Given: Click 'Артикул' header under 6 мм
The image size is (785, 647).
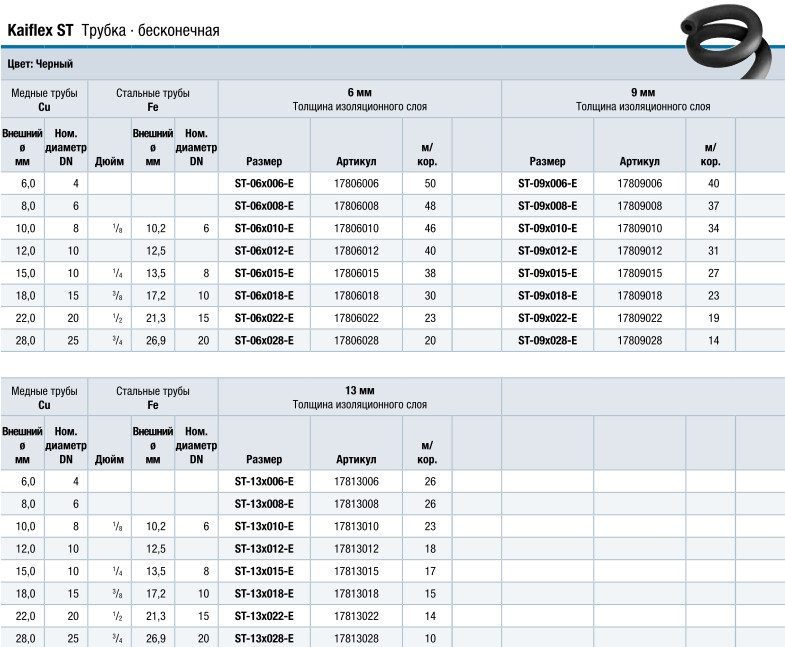Looking at the screenshot, I should pos(356,162).
